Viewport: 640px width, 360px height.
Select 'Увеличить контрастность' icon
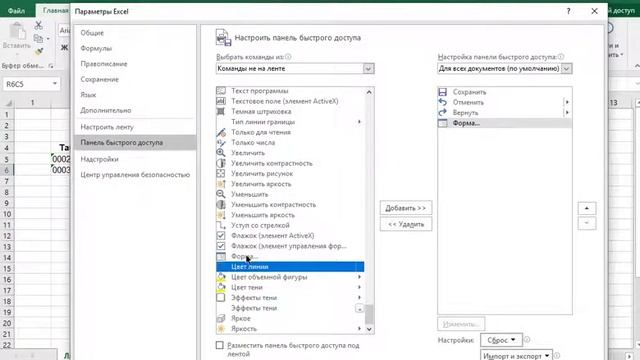click(x=221, y=163)
